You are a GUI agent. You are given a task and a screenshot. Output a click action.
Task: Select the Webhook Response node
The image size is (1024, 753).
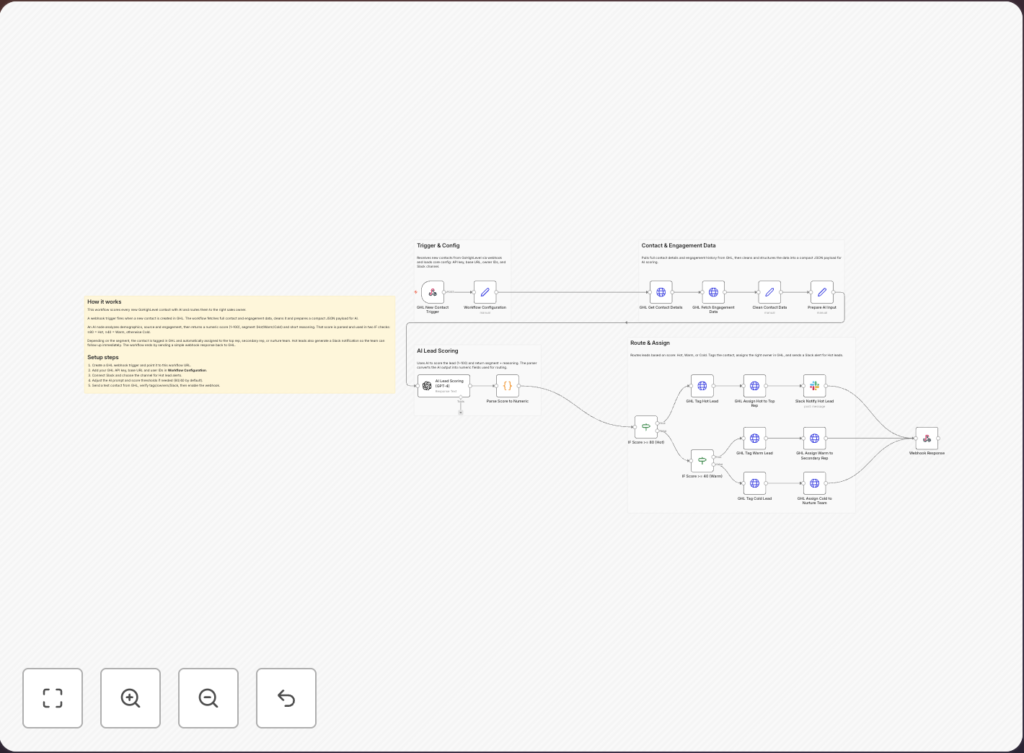[x=927, y=438]
